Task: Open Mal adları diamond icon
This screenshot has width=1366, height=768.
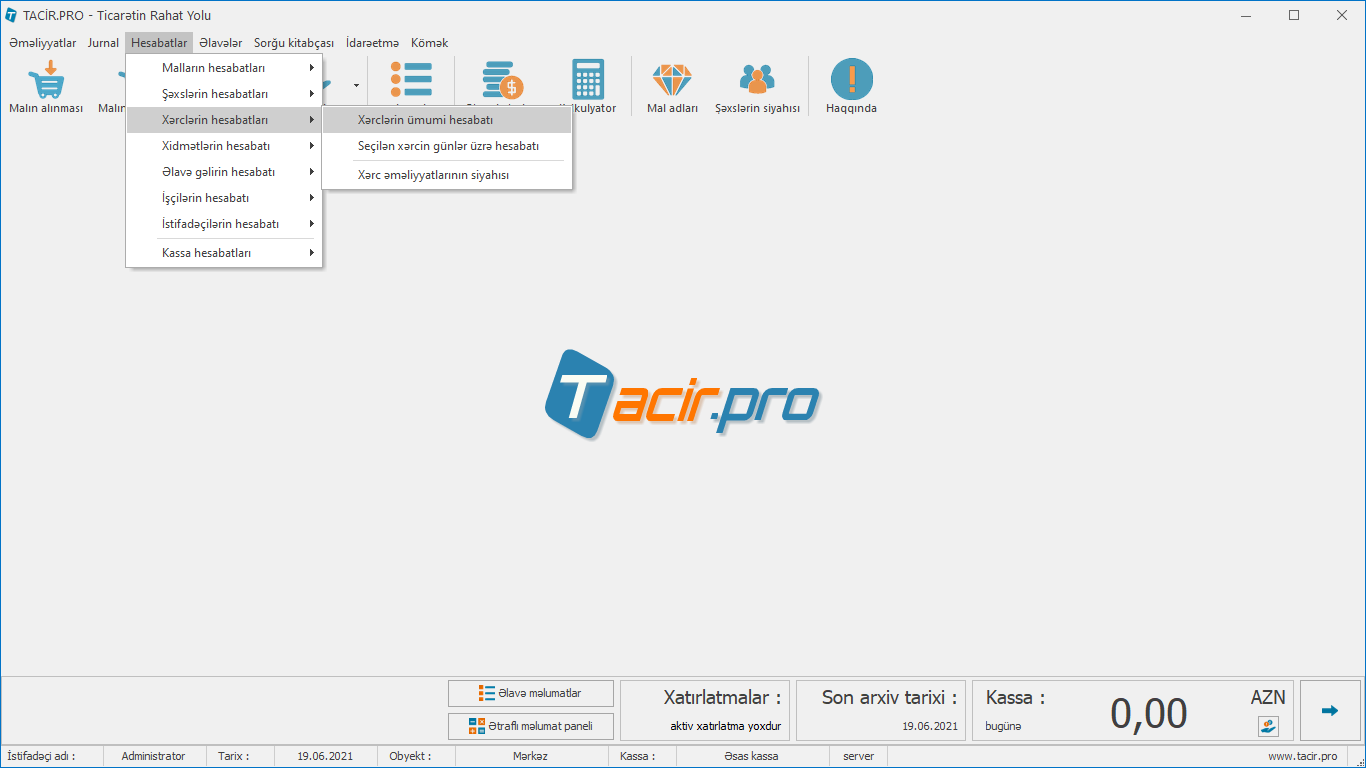Action: click(x=672, y=80)
